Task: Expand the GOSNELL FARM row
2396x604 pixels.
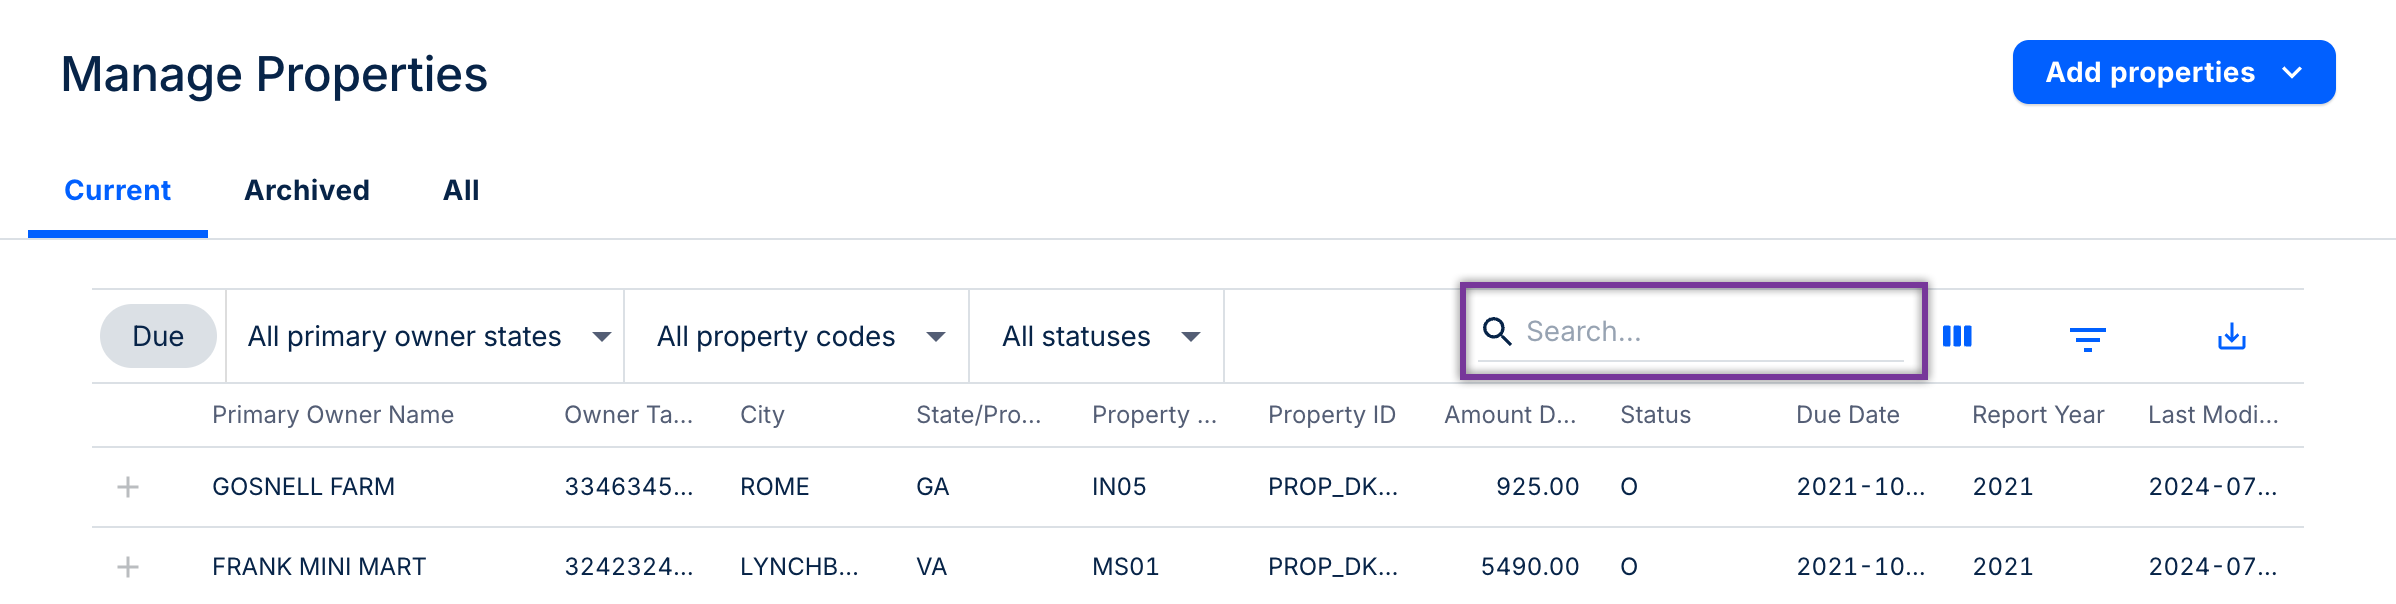Action: coord(128,487)
